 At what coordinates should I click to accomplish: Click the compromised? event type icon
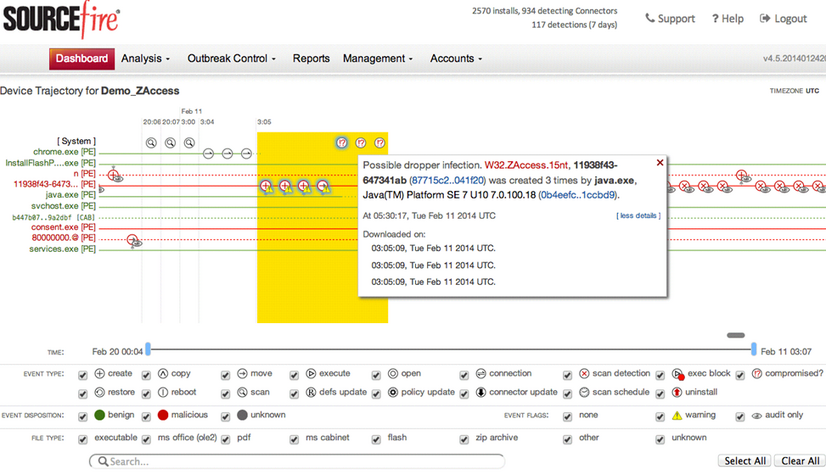click(757, 373)
